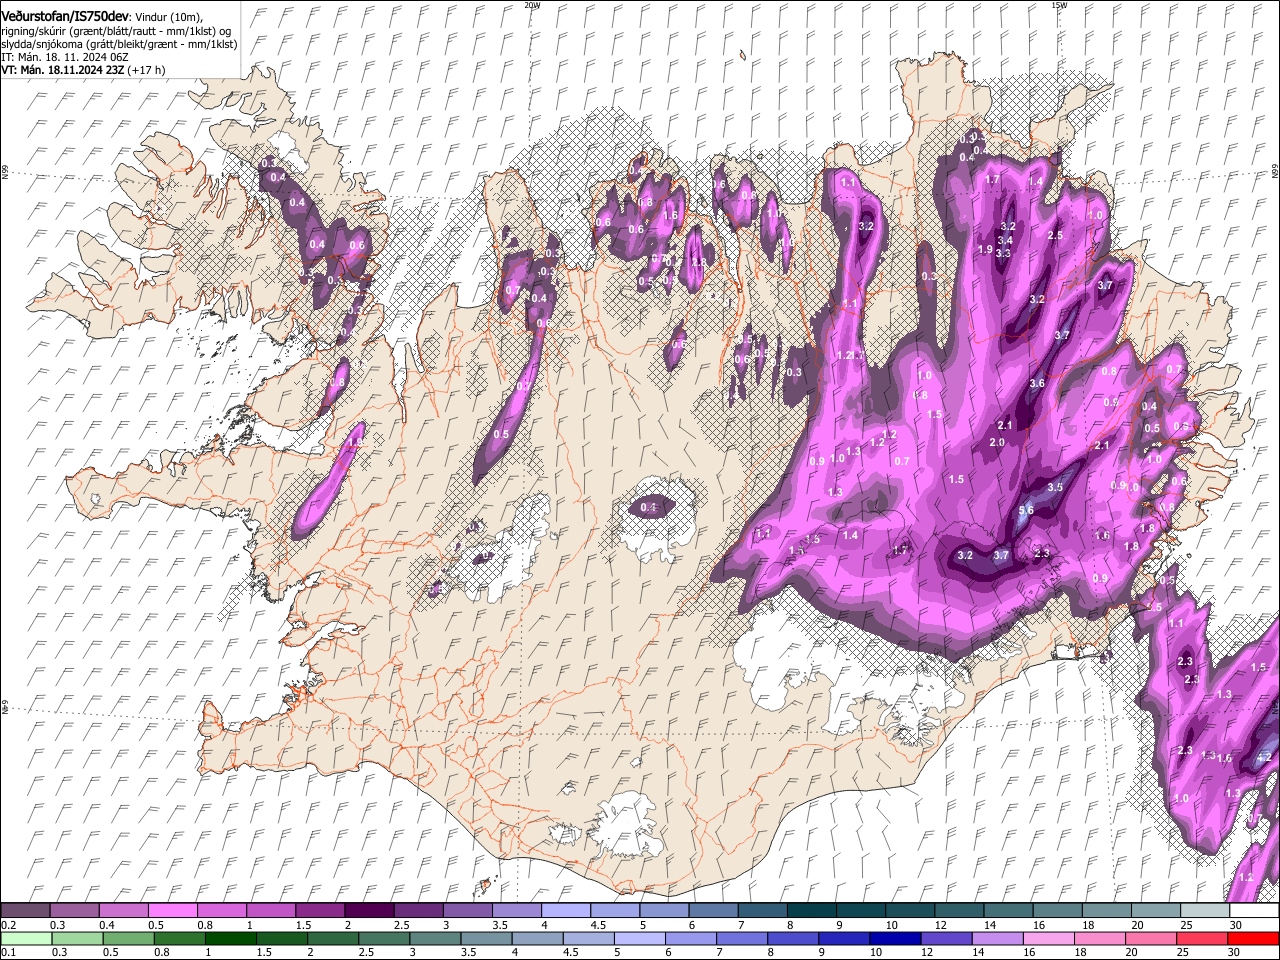This screenshot has height=960, width=1280.
Task: Select the snow legend swatch labeled 3.5
Action: click(515, 911)
